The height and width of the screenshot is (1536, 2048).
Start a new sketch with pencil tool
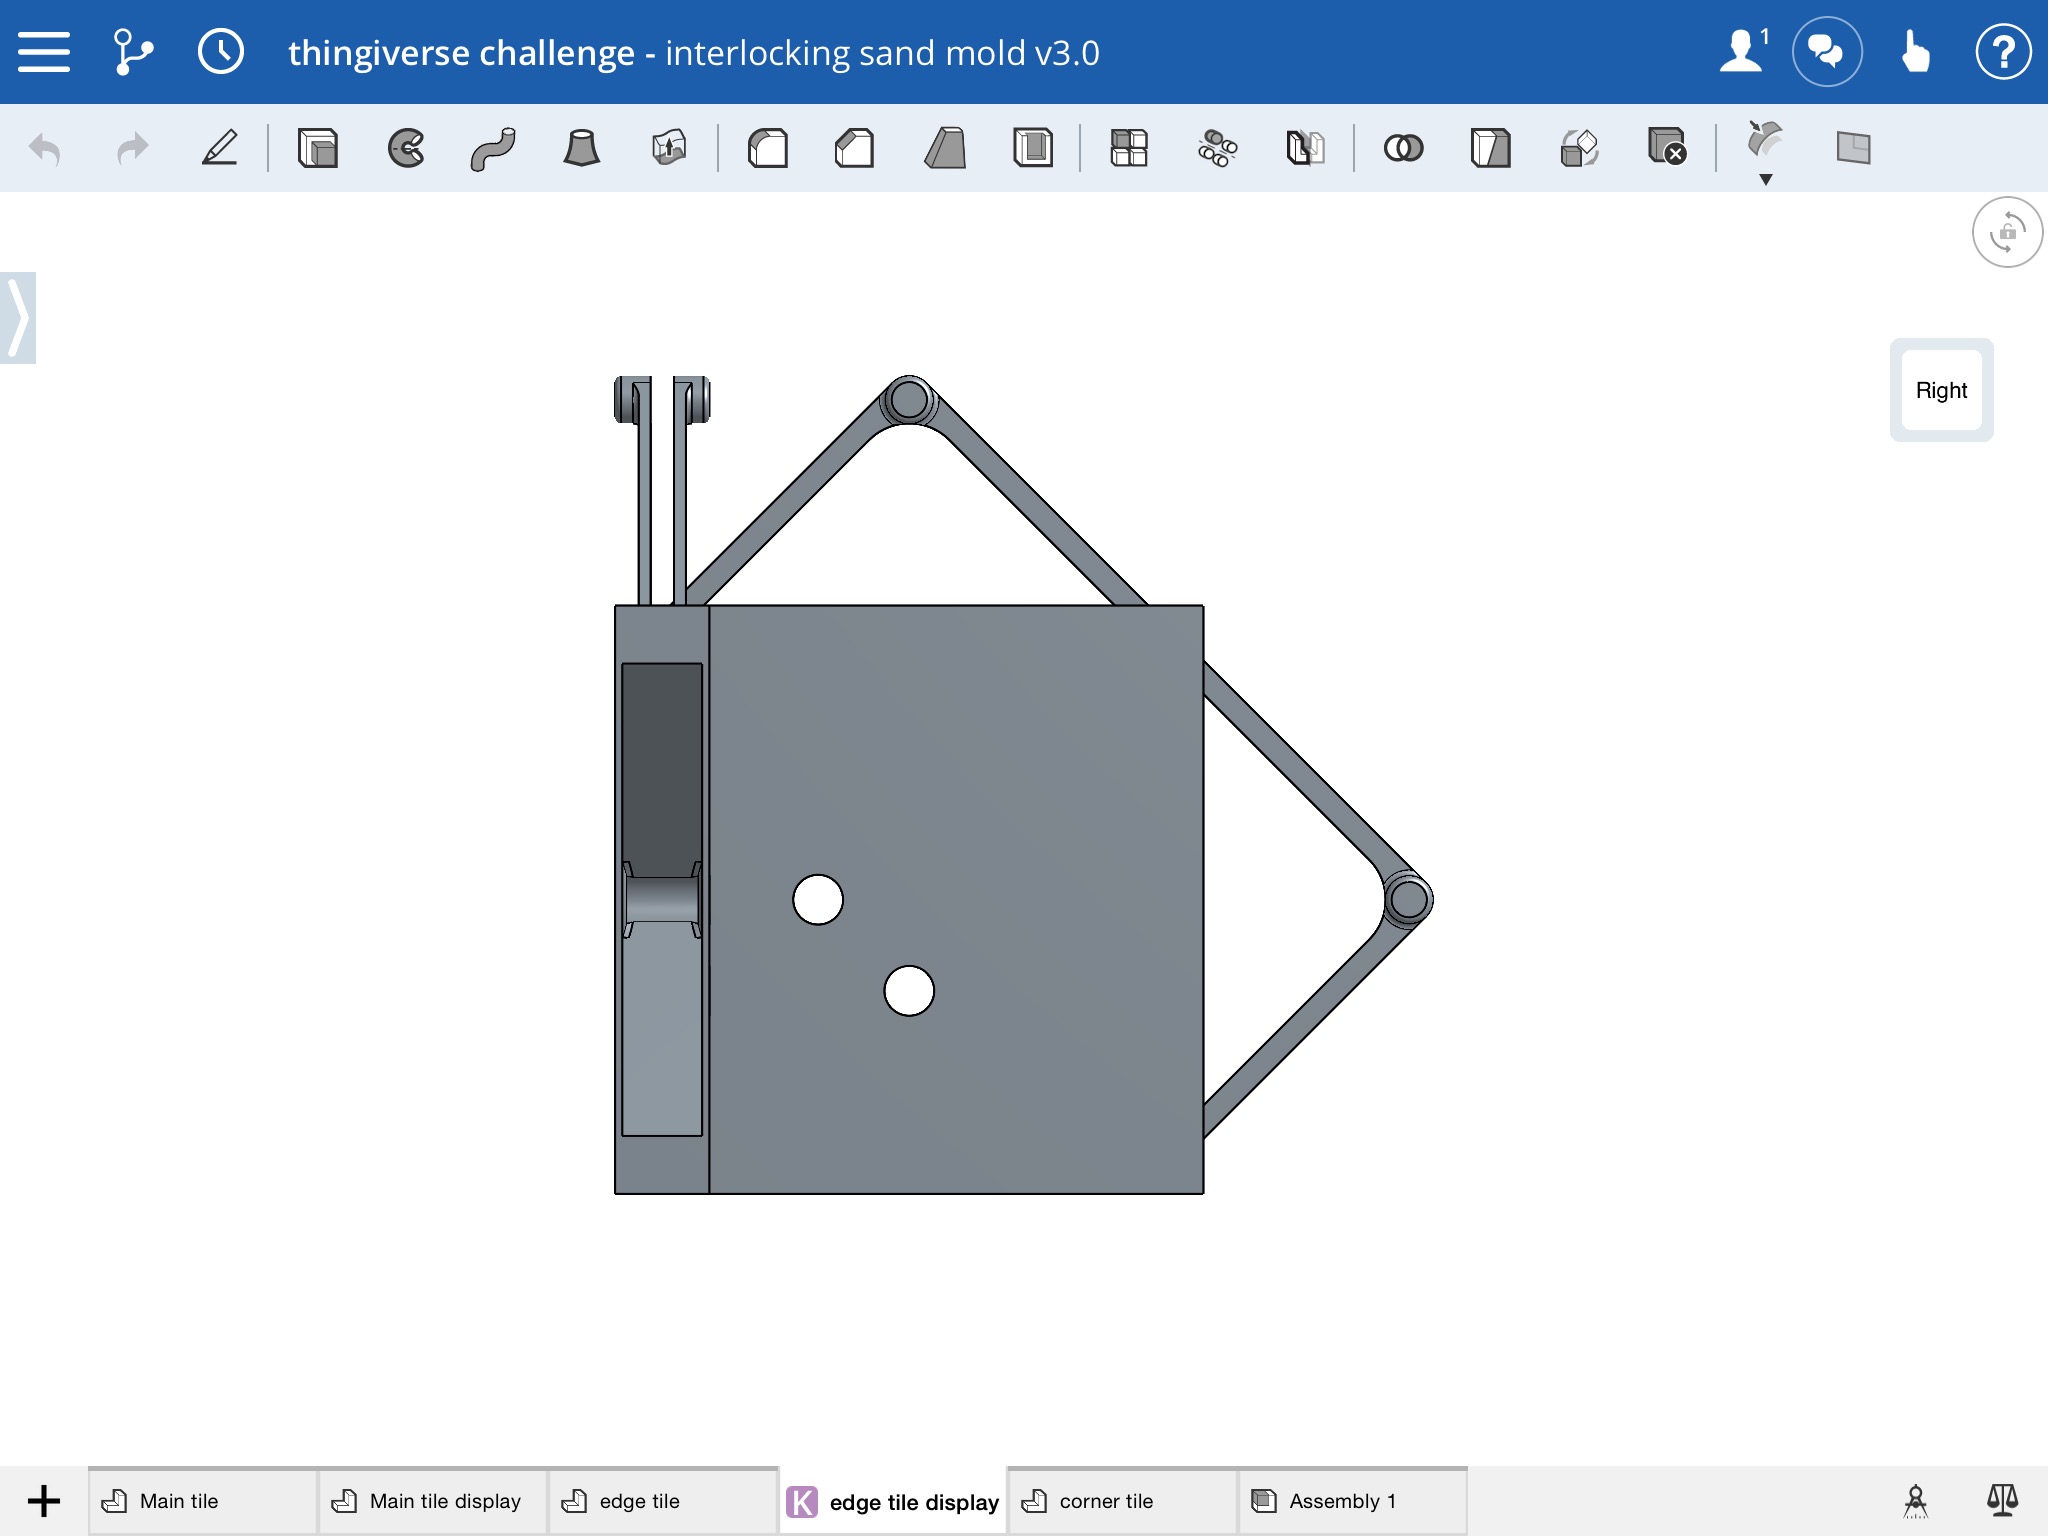(220, 148)
